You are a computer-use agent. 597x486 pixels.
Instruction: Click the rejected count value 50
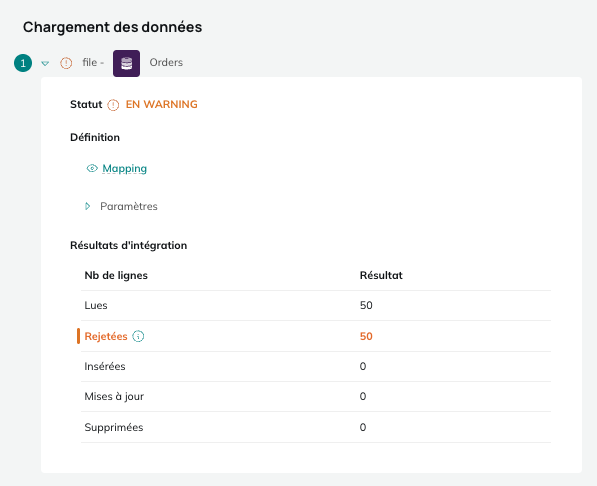coord(366,336)
